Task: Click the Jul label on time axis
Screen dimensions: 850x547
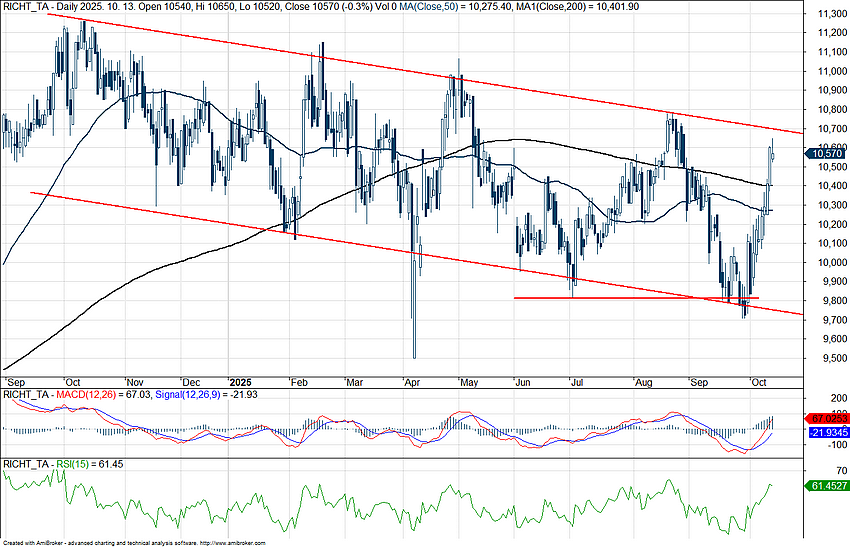Action: click(577, 382)
